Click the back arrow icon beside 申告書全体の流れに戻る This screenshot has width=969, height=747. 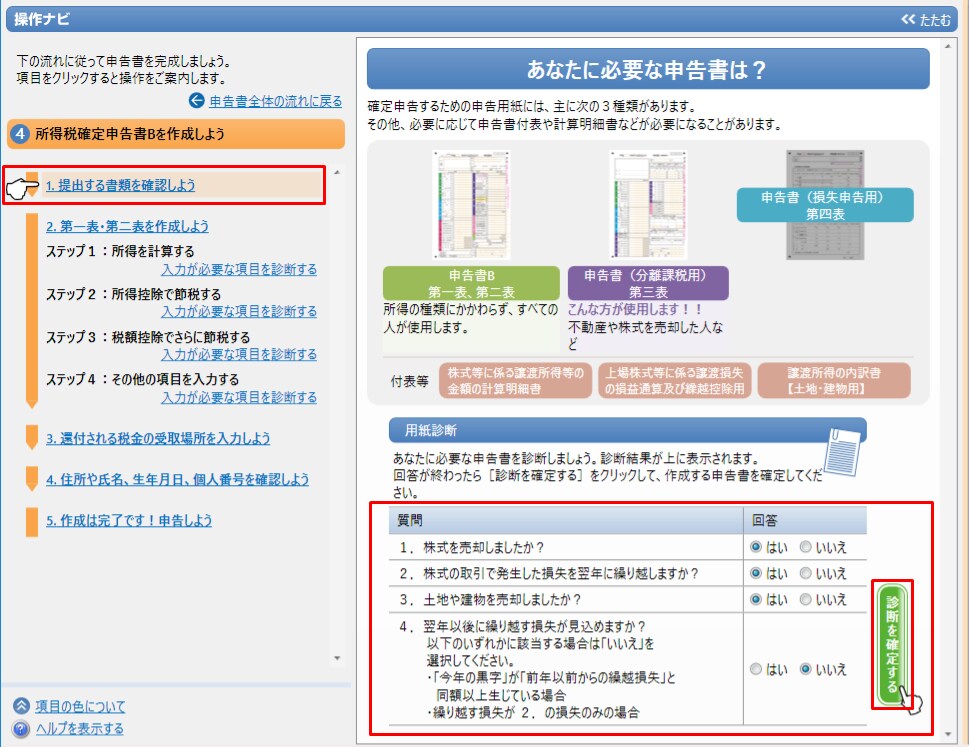click(x=197, y=101)
